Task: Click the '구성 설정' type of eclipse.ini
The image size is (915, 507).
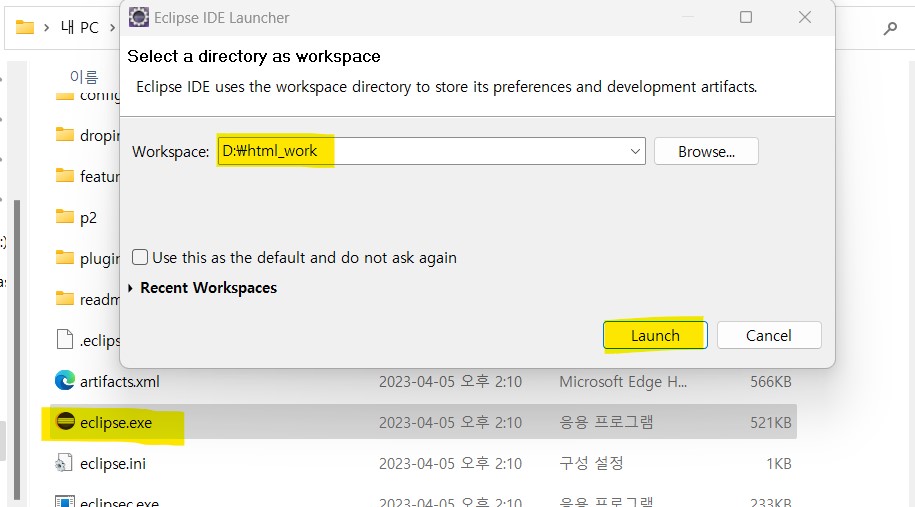Action: [x=591, y=463]
